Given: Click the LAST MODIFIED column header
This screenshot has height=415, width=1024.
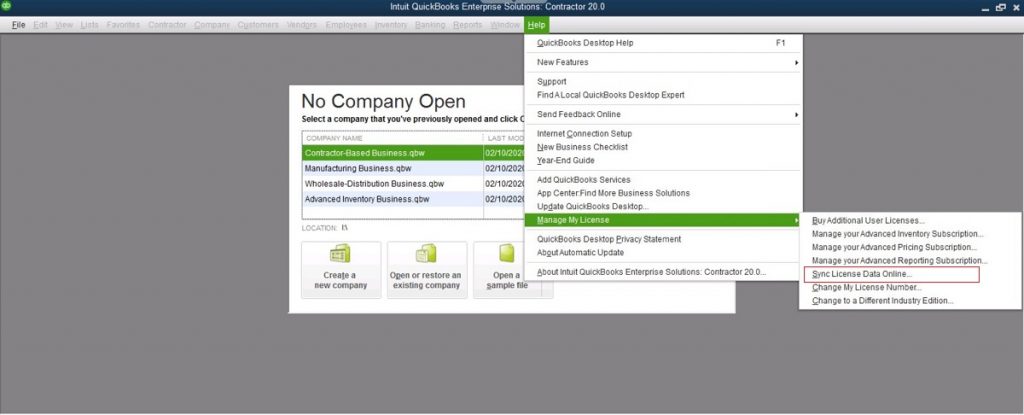Looking at the screenshot, I should (504, 139).
